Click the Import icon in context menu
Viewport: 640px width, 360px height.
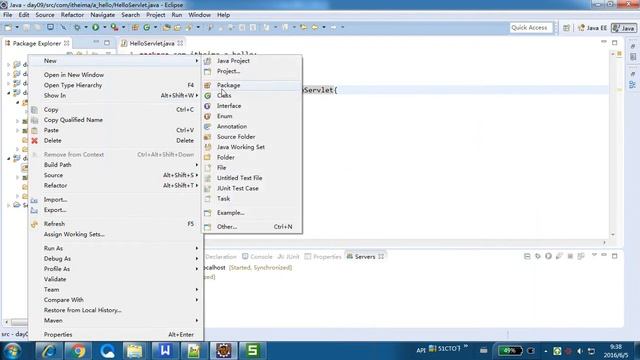coord(34,200)
